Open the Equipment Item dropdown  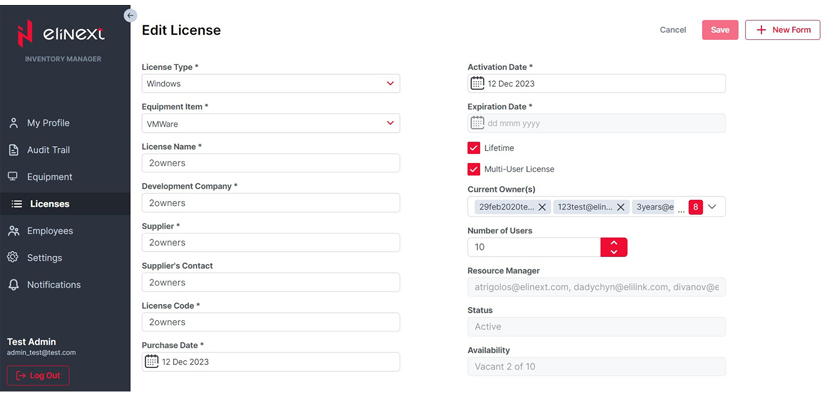[270, 123]
